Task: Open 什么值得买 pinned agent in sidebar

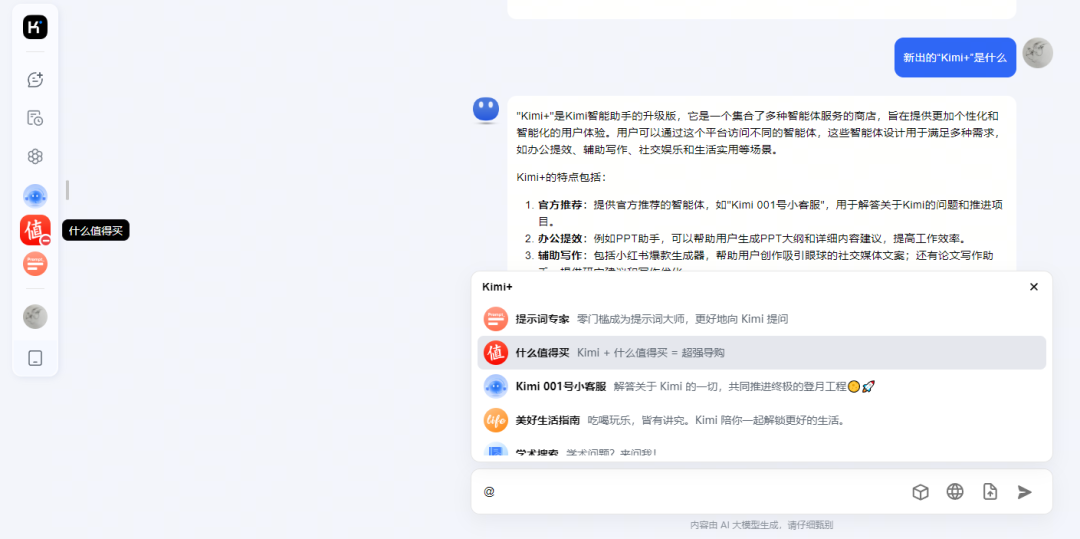Action: tap(35, 230)
